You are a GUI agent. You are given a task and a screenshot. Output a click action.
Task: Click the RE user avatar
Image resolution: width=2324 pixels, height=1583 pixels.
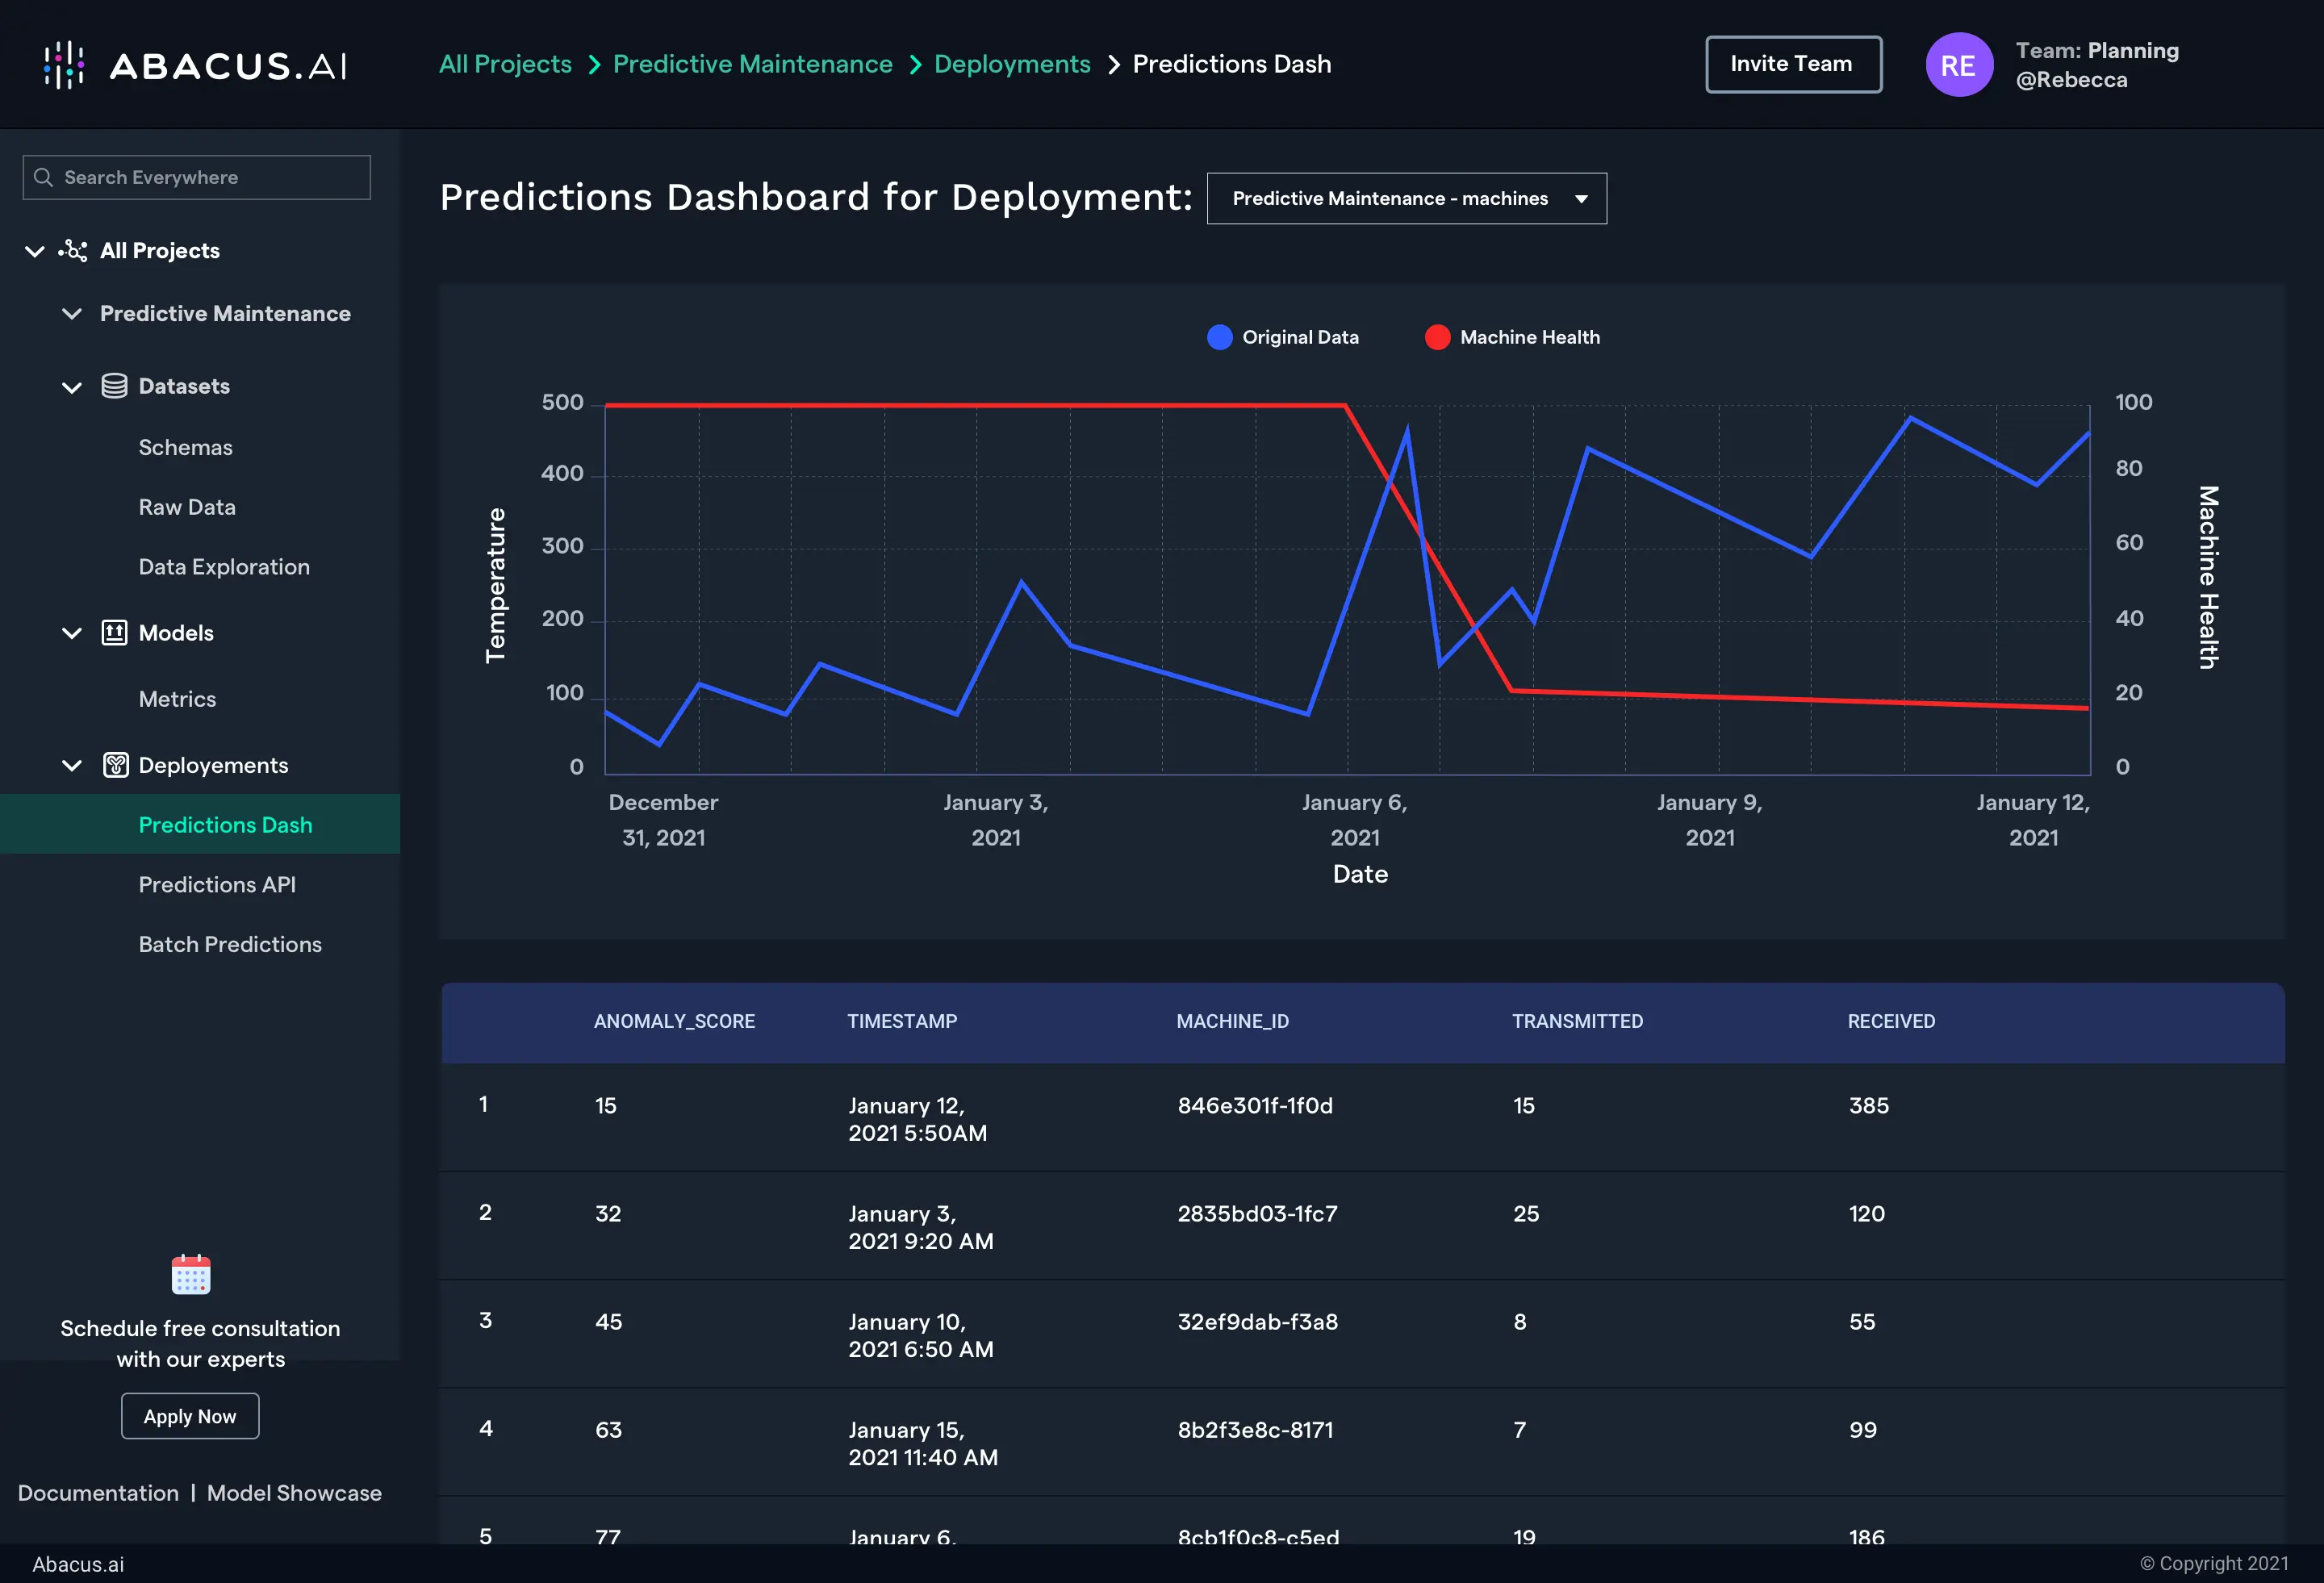(1958, 65)
